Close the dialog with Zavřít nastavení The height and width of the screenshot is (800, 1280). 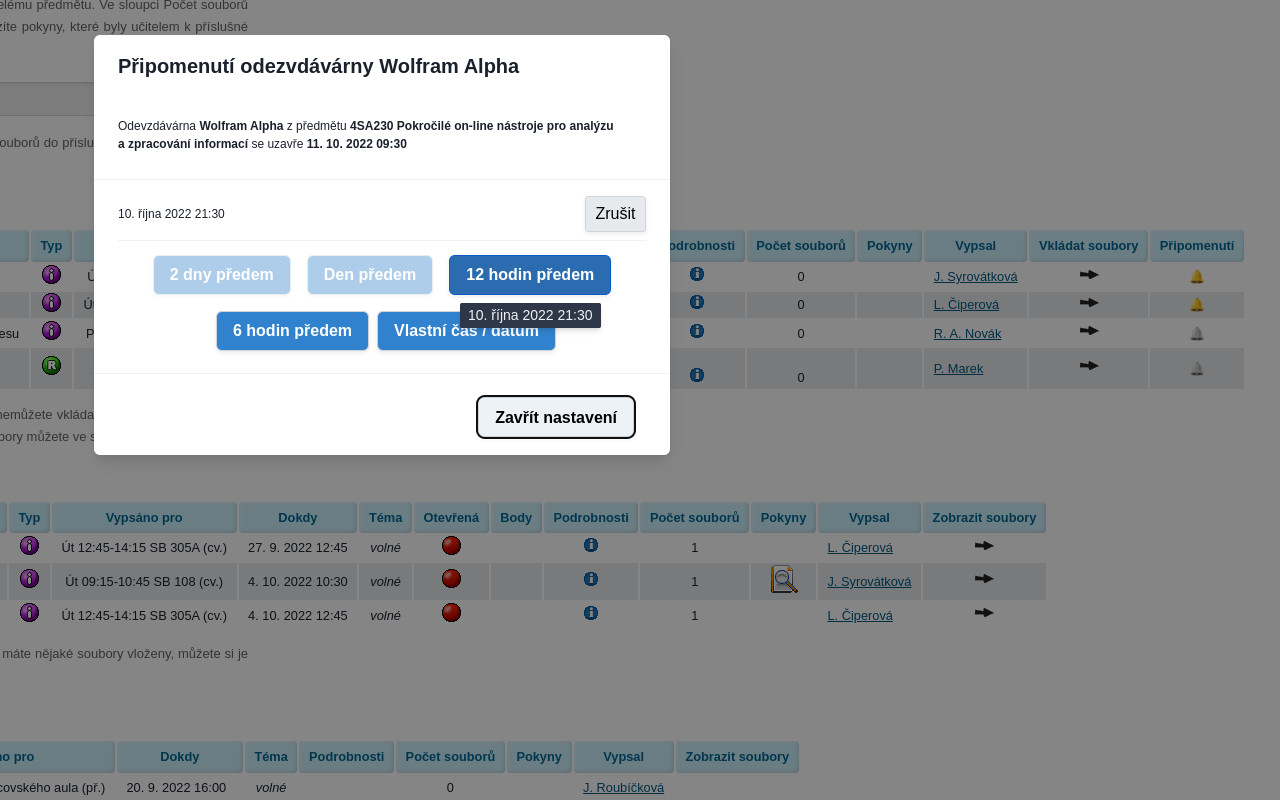tap(556, 417)
